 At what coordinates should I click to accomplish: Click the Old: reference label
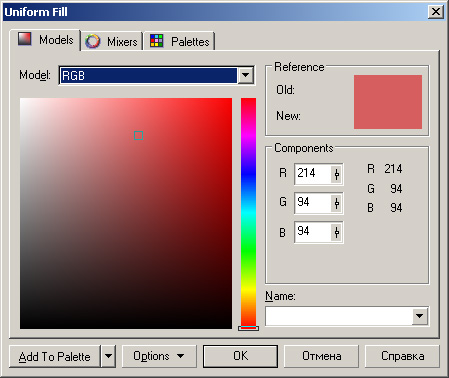pos(285,90)
